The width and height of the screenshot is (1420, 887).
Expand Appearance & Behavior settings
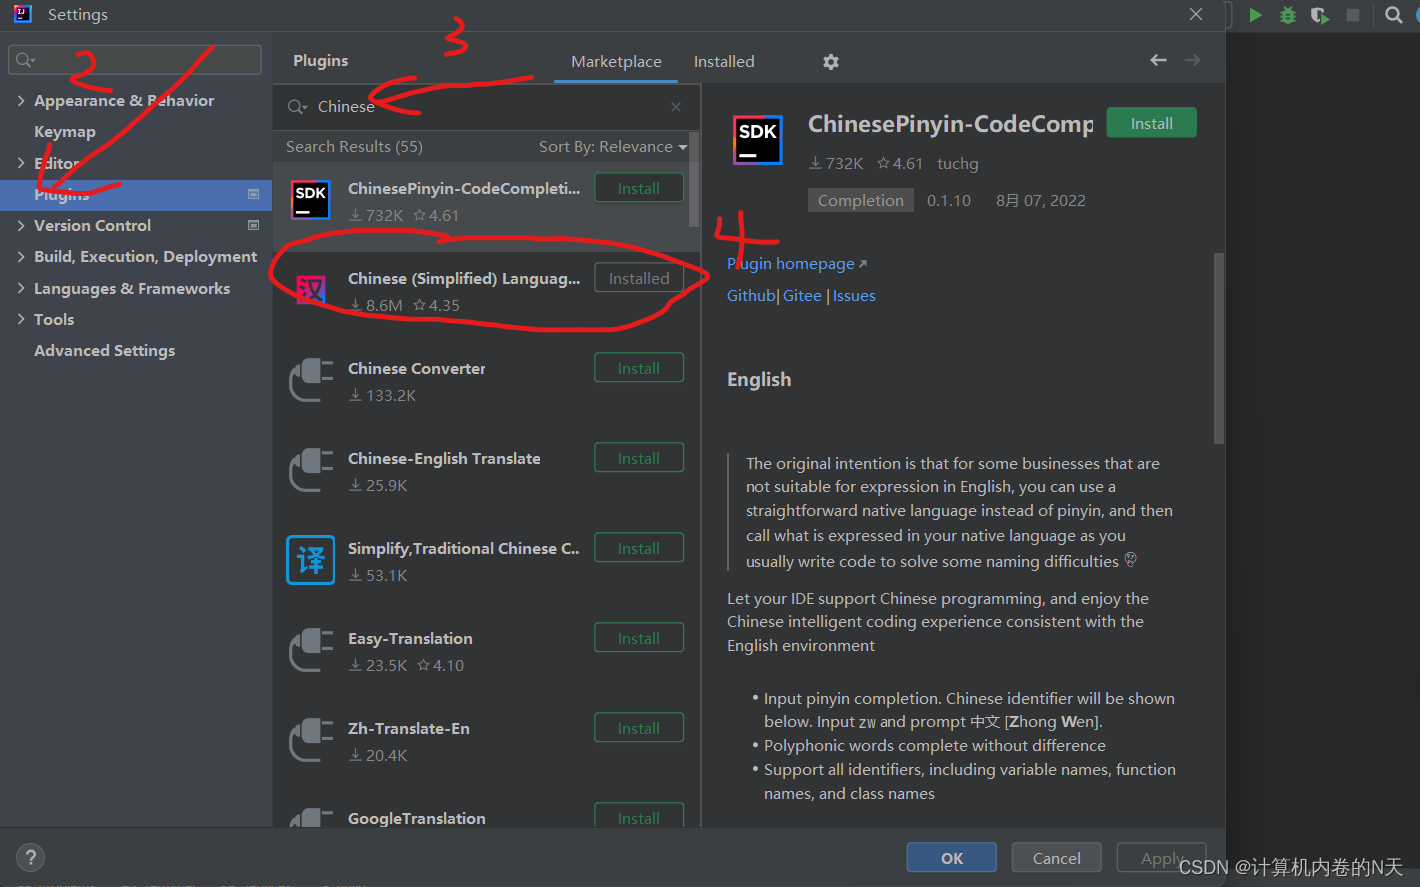21,100
